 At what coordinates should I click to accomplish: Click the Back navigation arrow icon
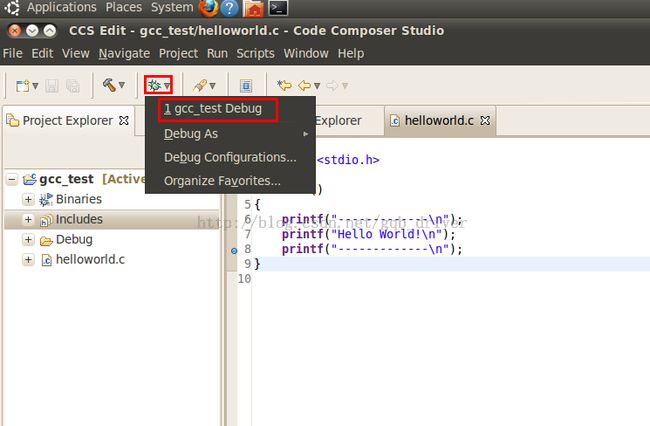305,86
